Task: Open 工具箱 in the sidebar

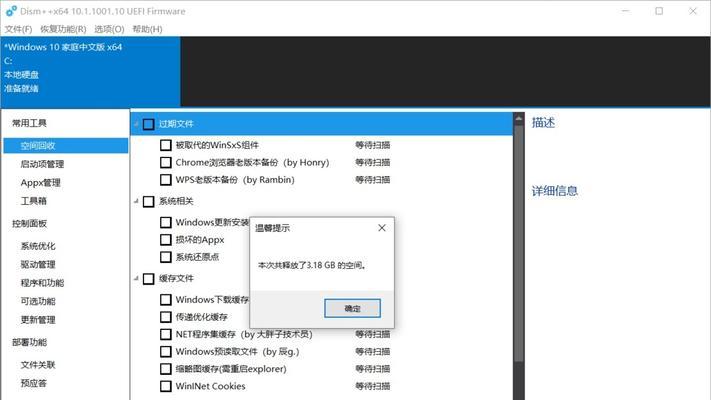Action: pos(34,201)
